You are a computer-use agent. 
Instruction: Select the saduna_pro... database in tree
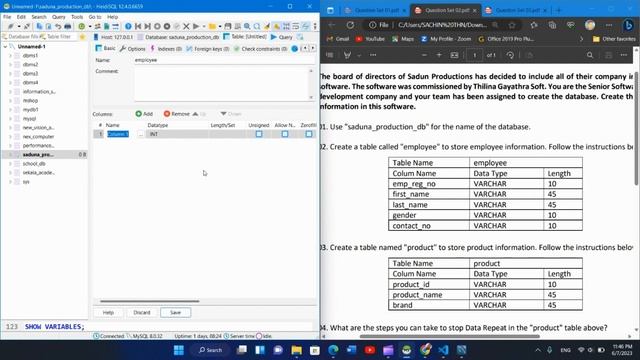coord(39,155)
